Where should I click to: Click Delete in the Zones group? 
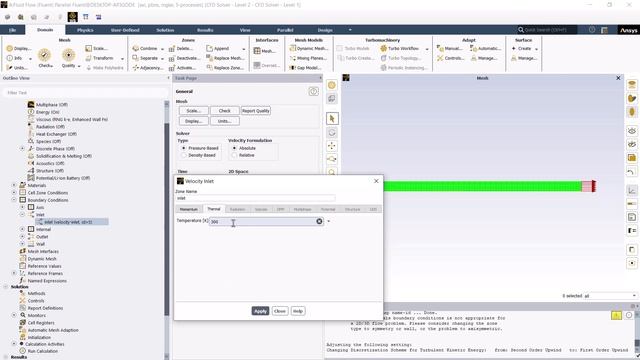pos(182,49)
